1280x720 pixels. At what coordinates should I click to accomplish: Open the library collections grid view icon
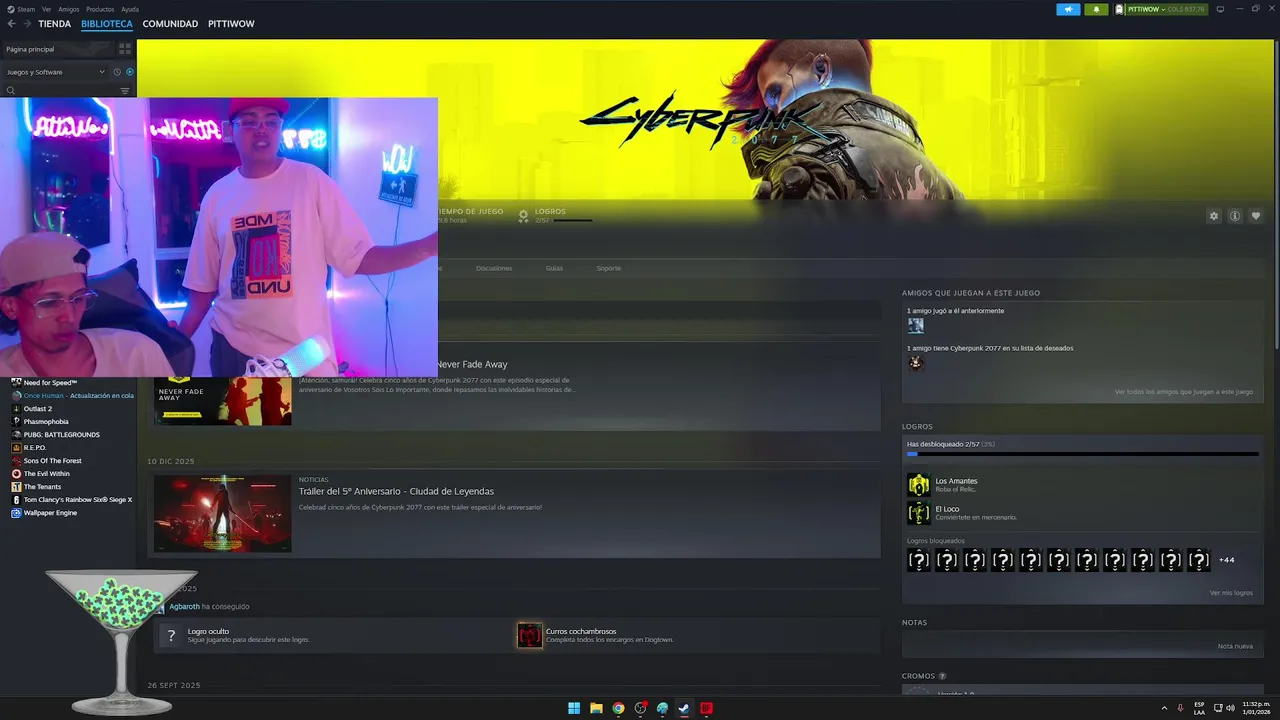[x=125, y=48]
